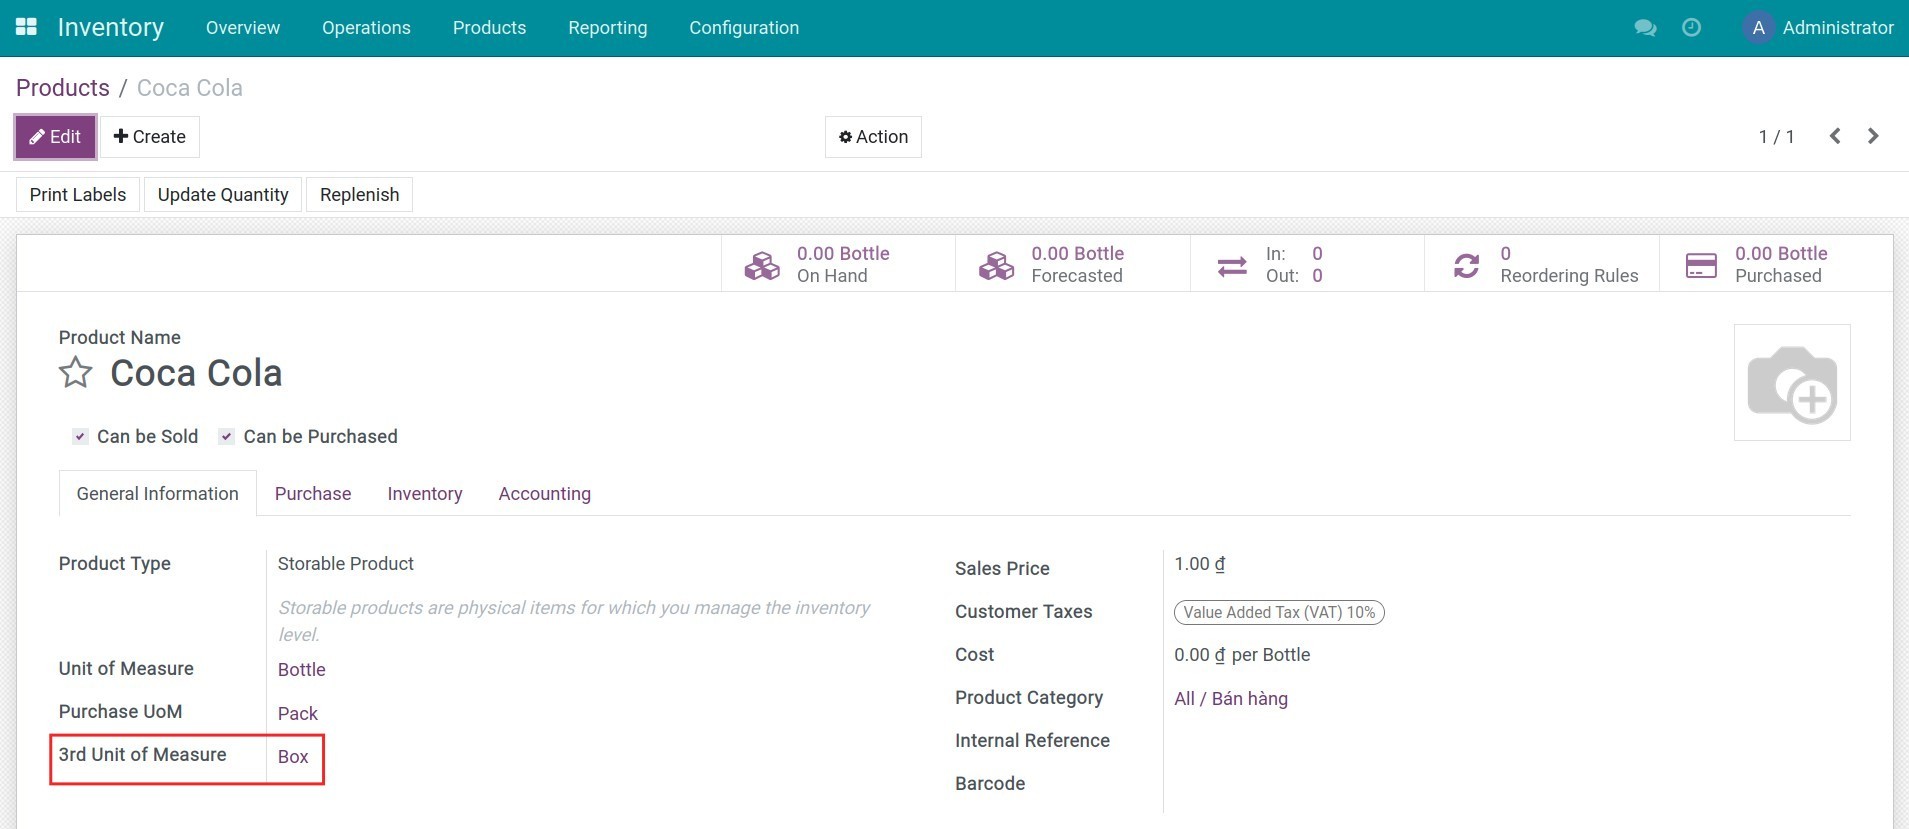The height and width of the screenshot is (829, 1909).
Task: Expand the Action dropdown
Action: coord(873,137)
